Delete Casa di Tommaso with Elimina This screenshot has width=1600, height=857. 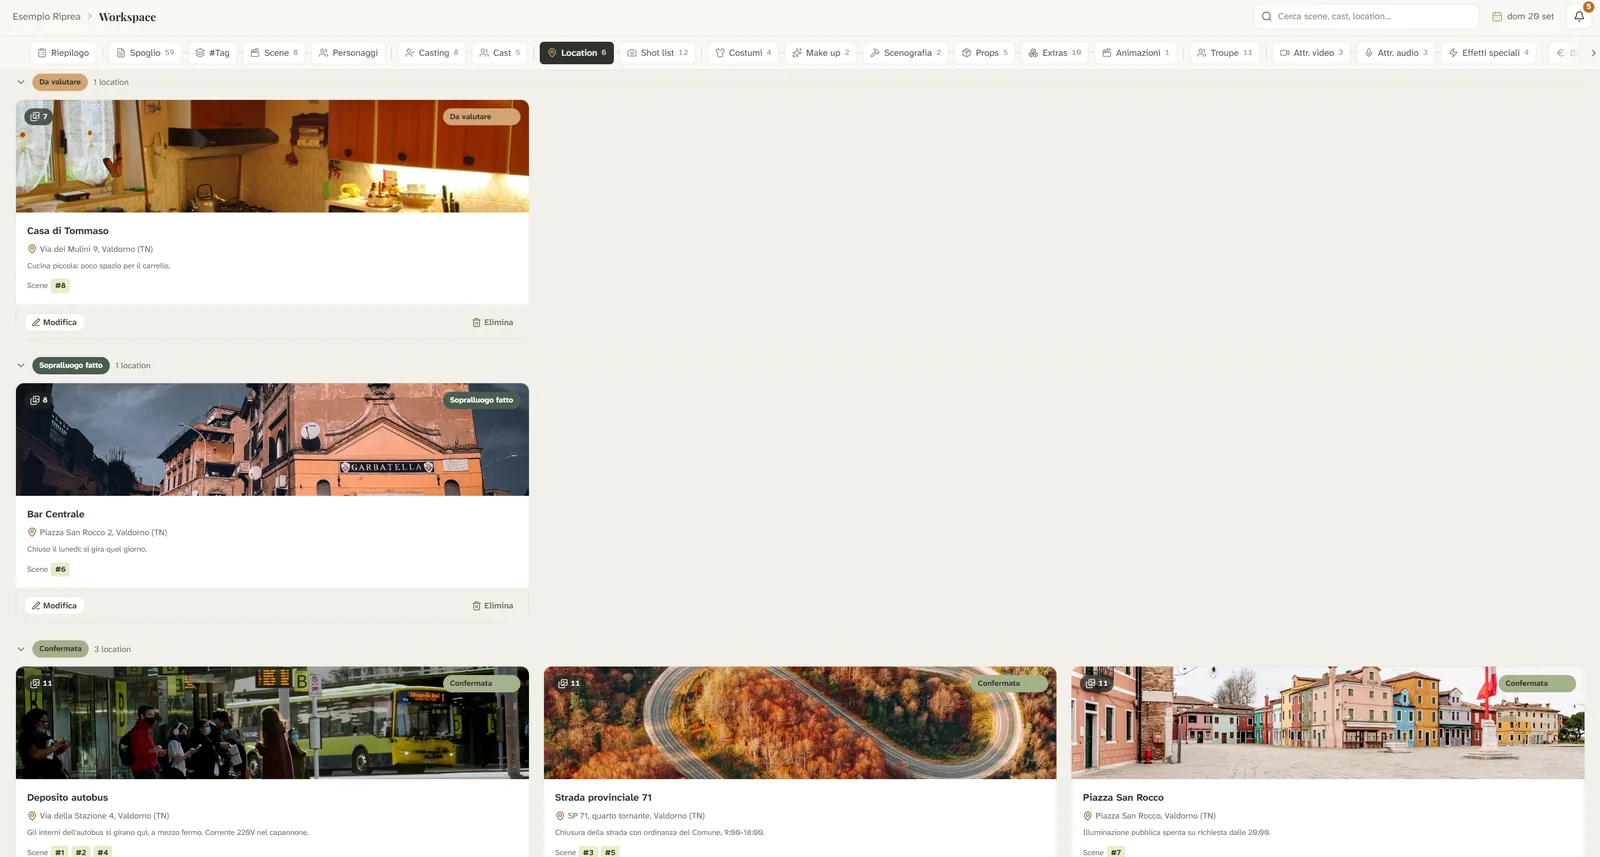(x=493, y=322)
